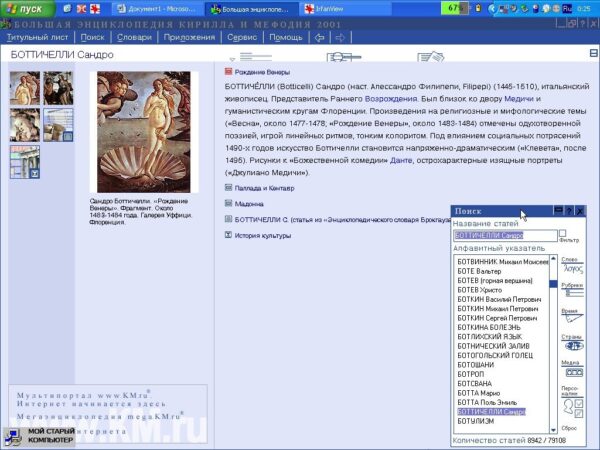Open the Поиск menu
The image size is (600, 450).
[92, 37]
